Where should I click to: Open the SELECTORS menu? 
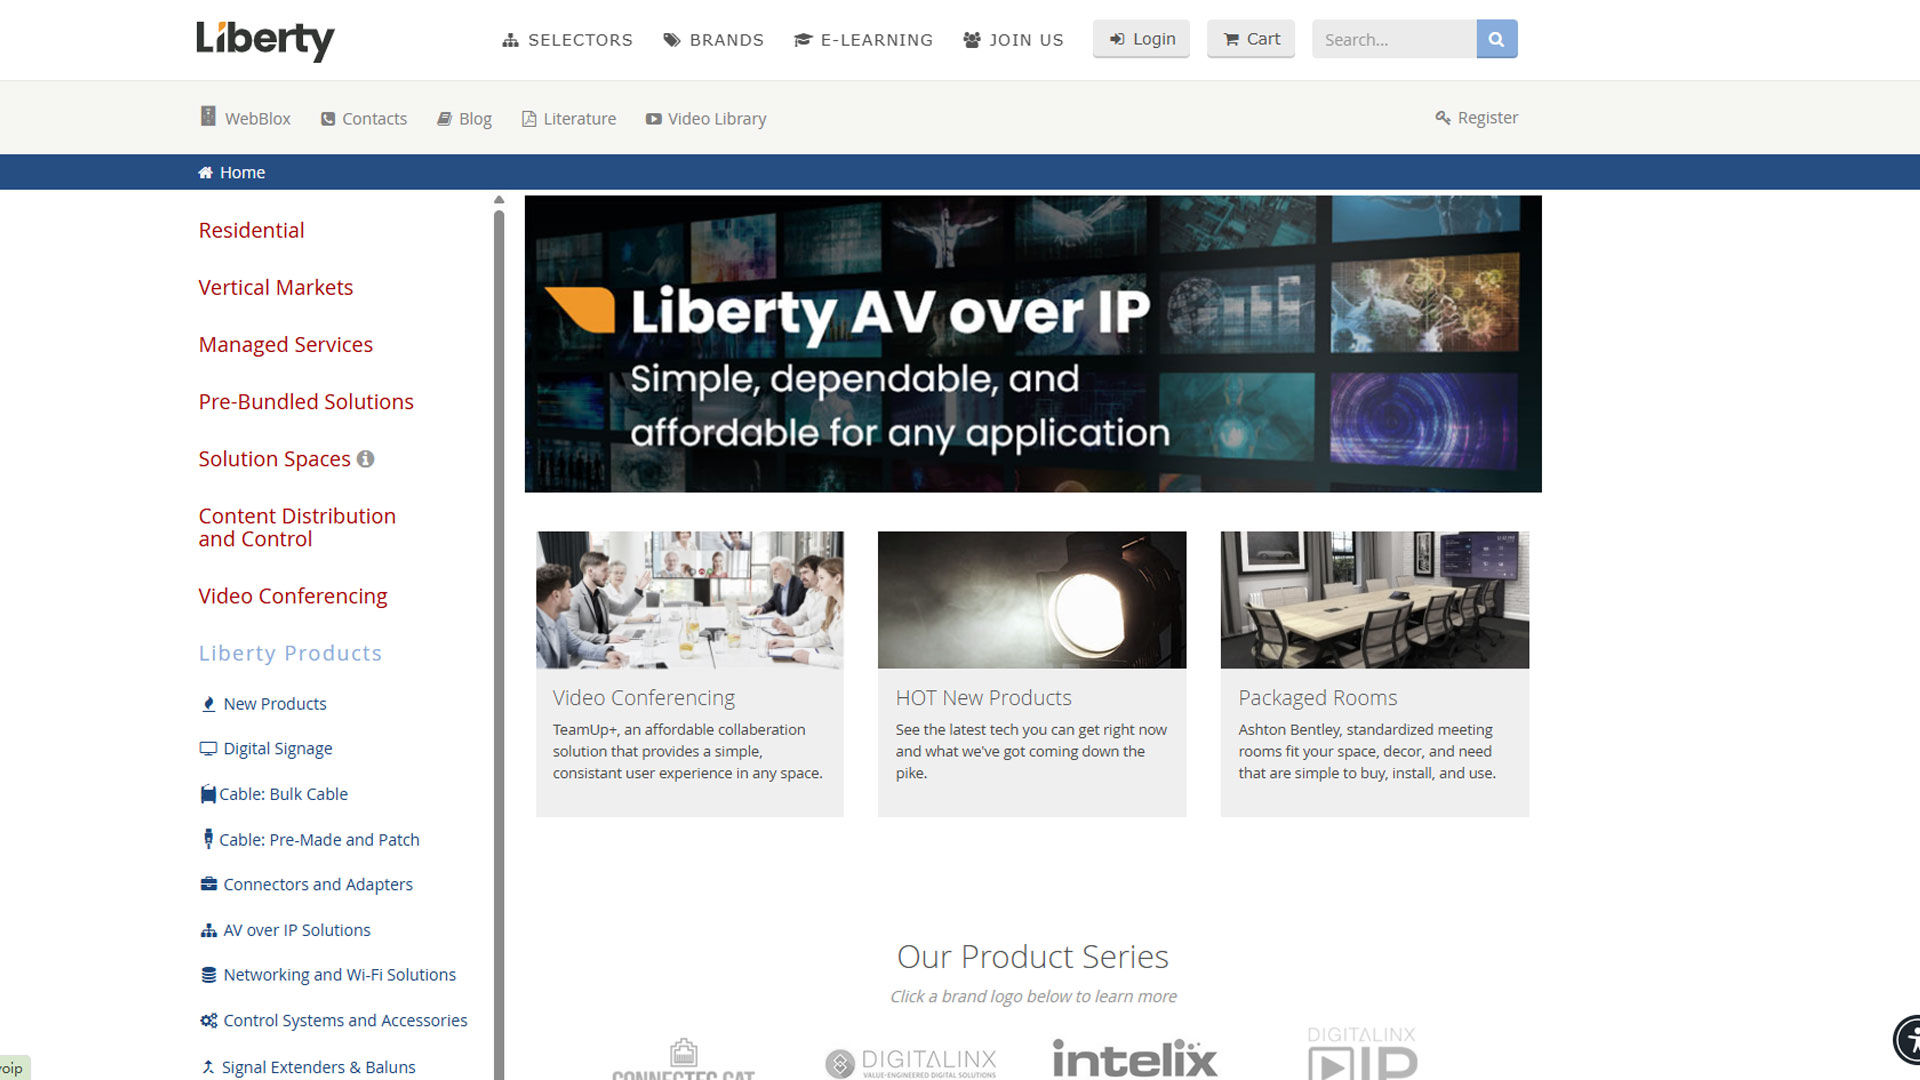[567, 40]
